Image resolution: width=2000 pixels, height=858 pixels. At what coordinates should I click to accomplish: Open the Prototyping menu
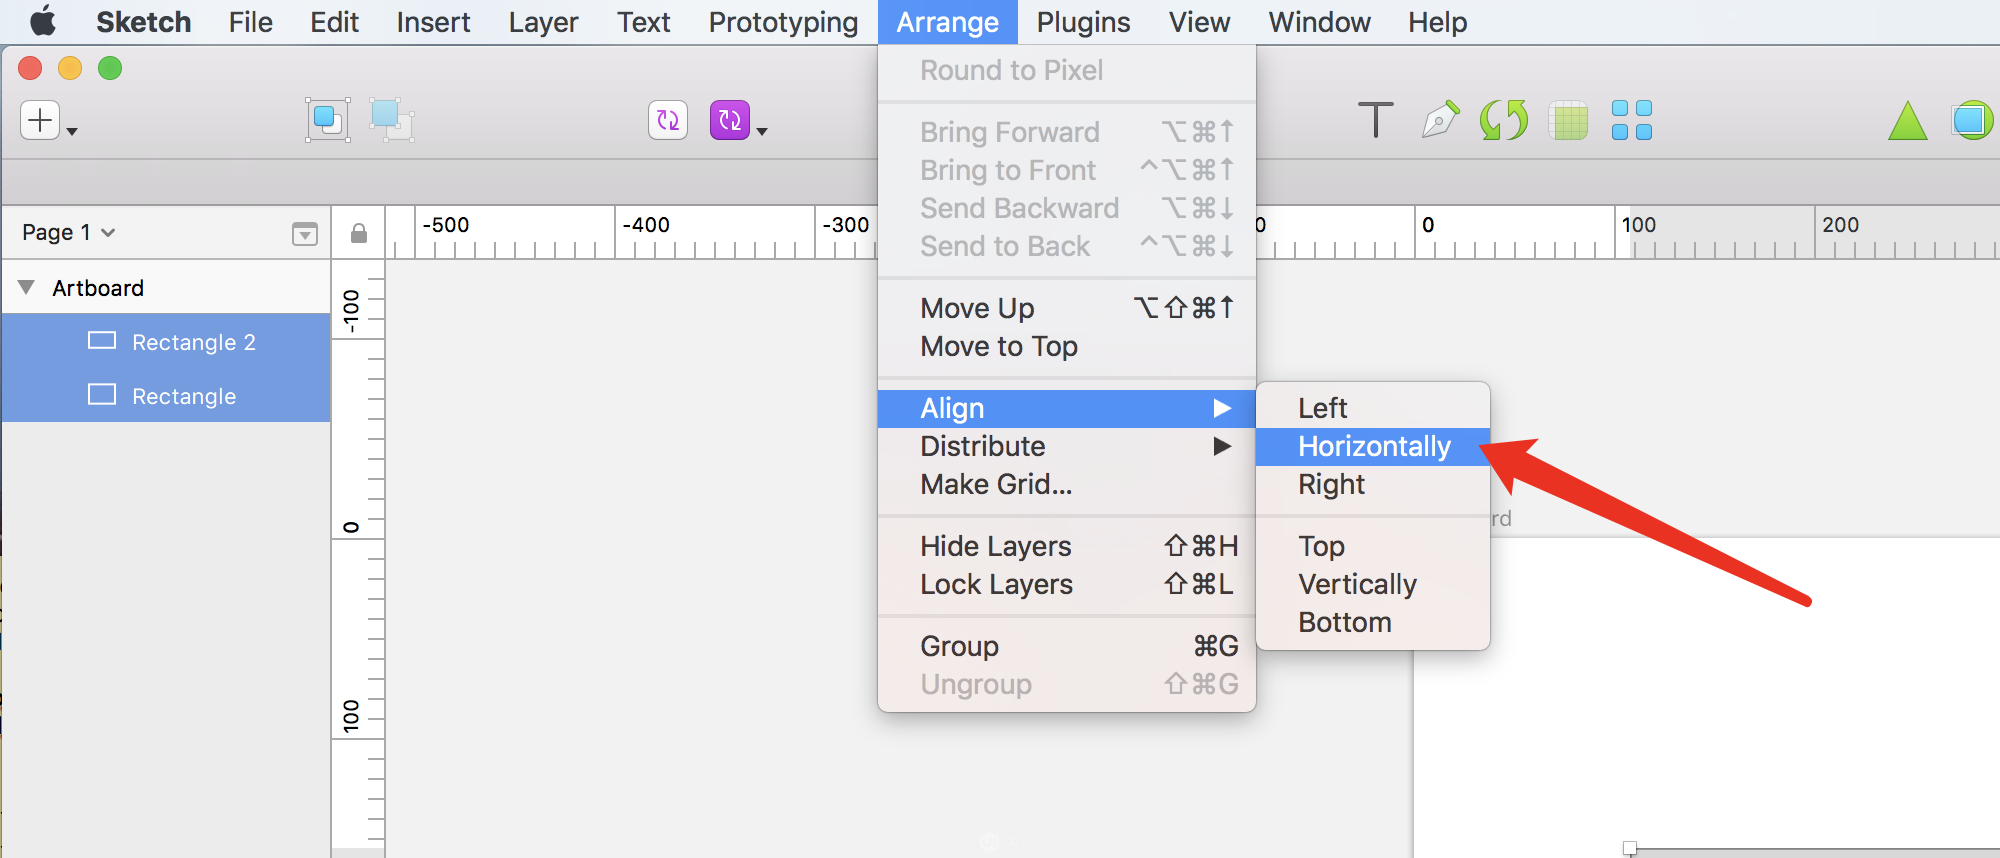click(783, 22)
